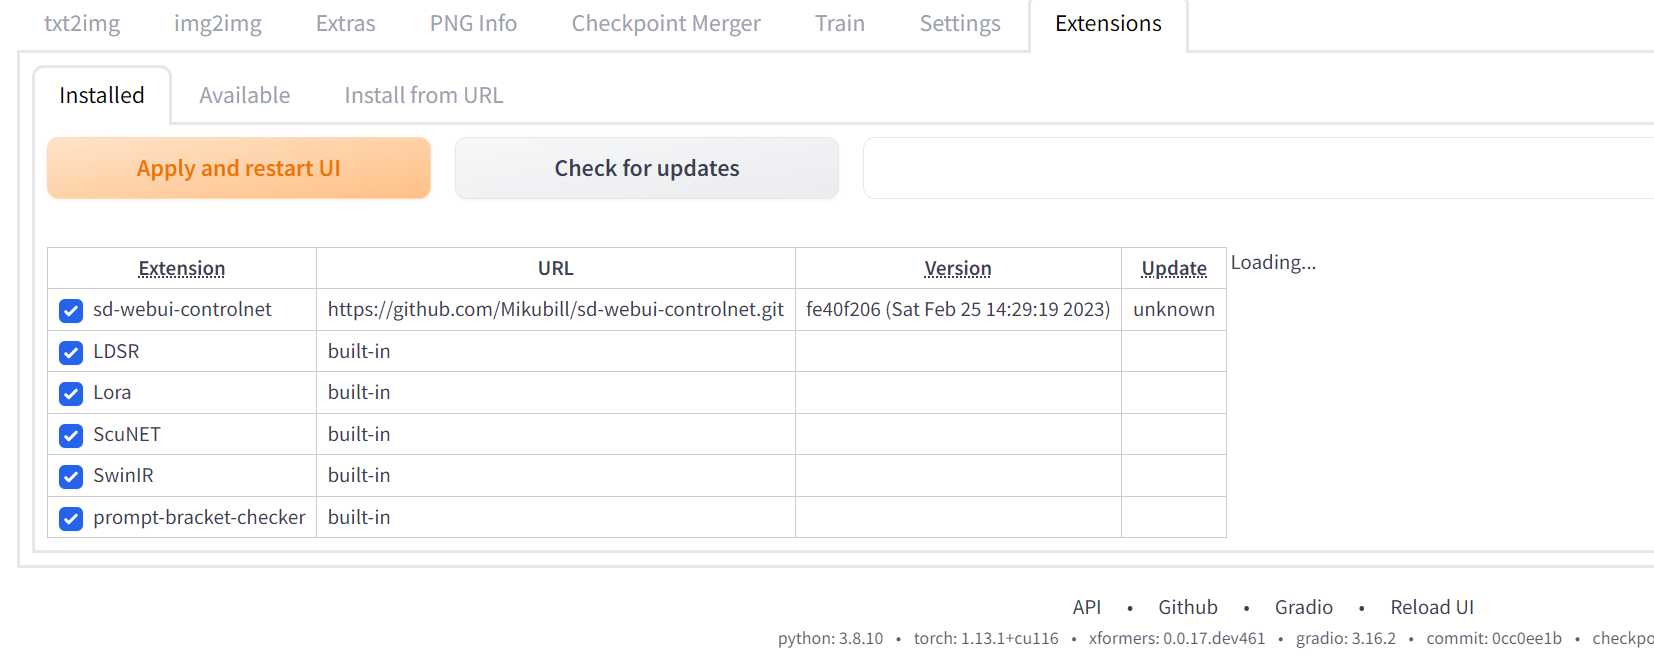
Task: Click the Check for updates button
Action: 646,168
